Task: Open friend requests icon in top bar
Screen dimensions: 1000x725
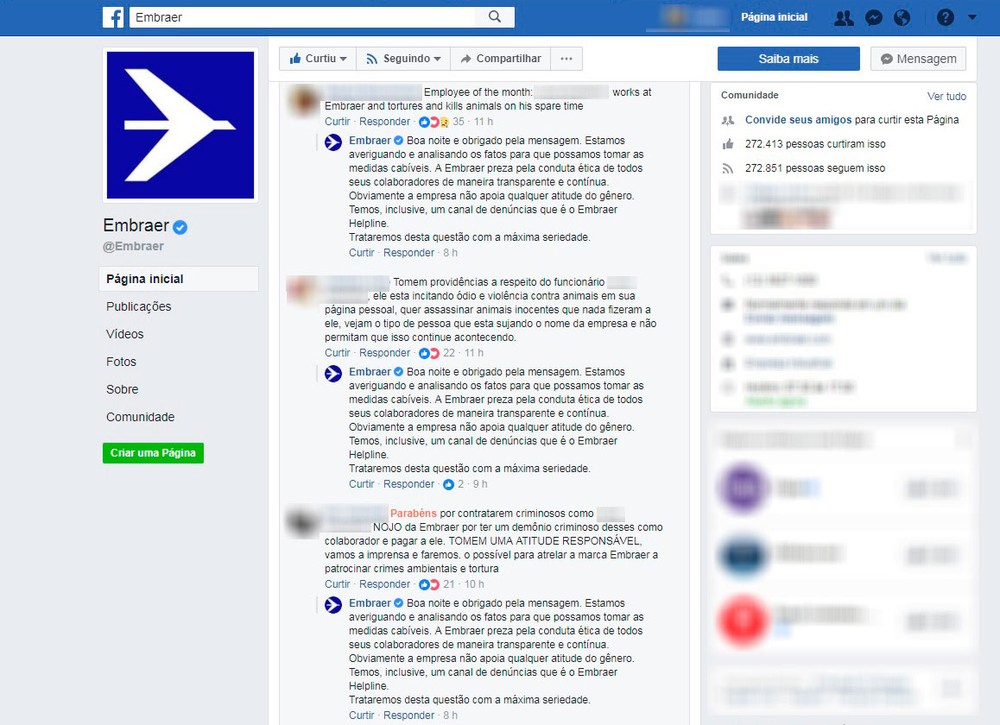Action: point(844,18)
